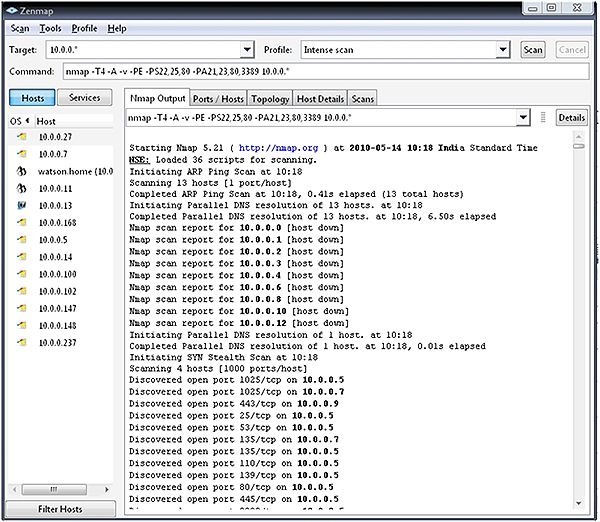Click output scrollbar up arrow

(579, 136)
